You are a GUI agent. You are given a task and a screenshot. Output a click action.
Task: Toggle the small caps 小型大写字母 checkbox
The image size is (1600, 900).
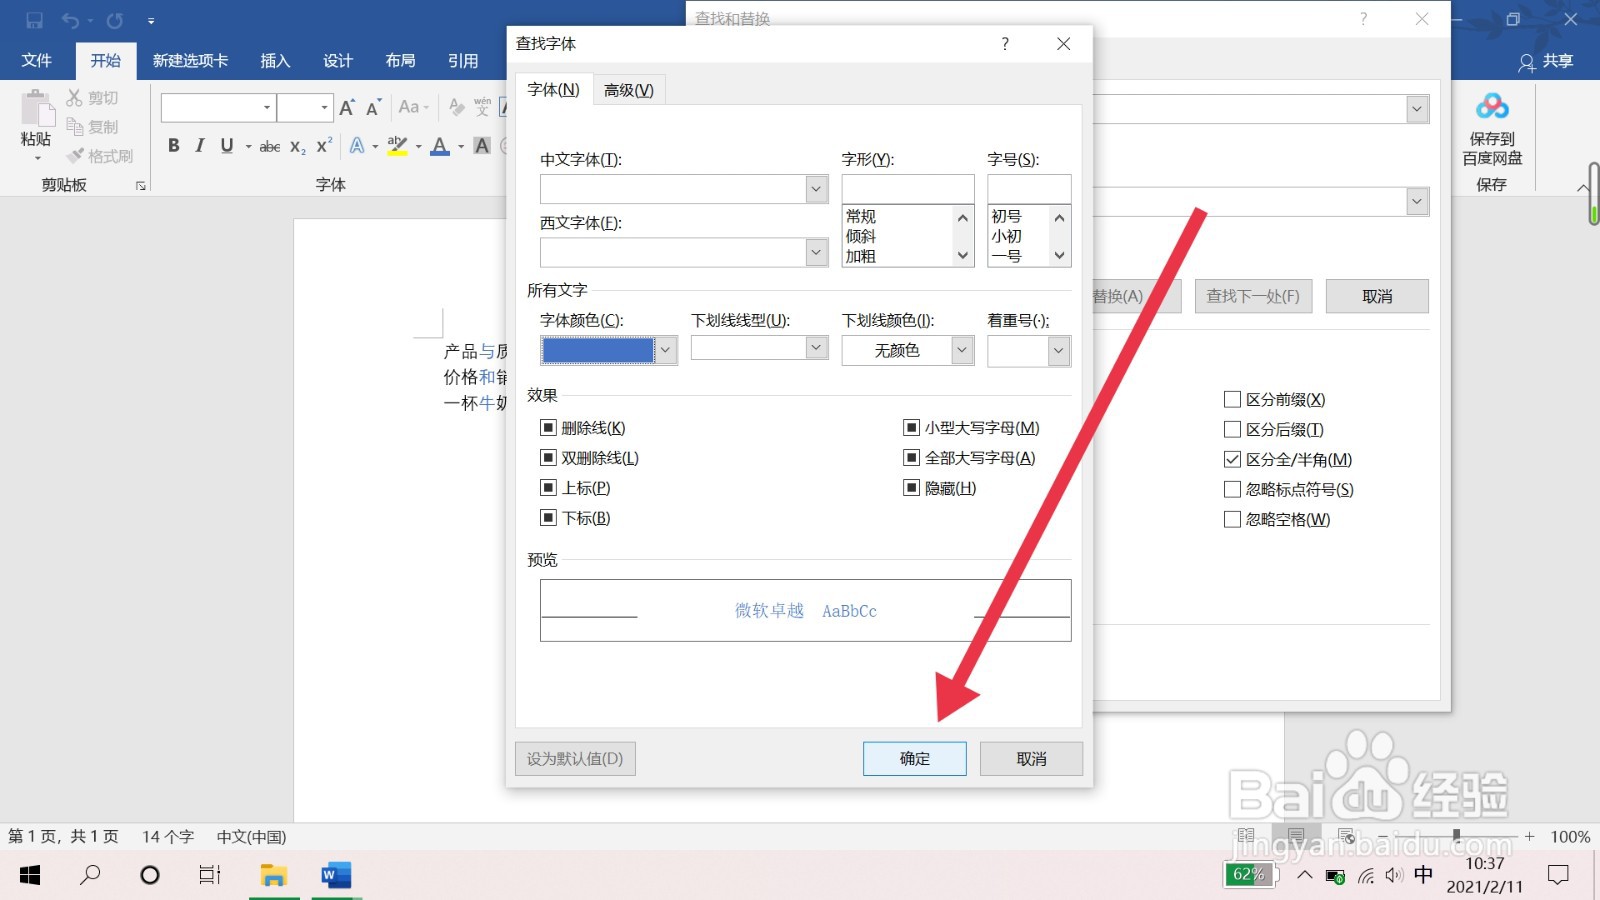(911, 428)
